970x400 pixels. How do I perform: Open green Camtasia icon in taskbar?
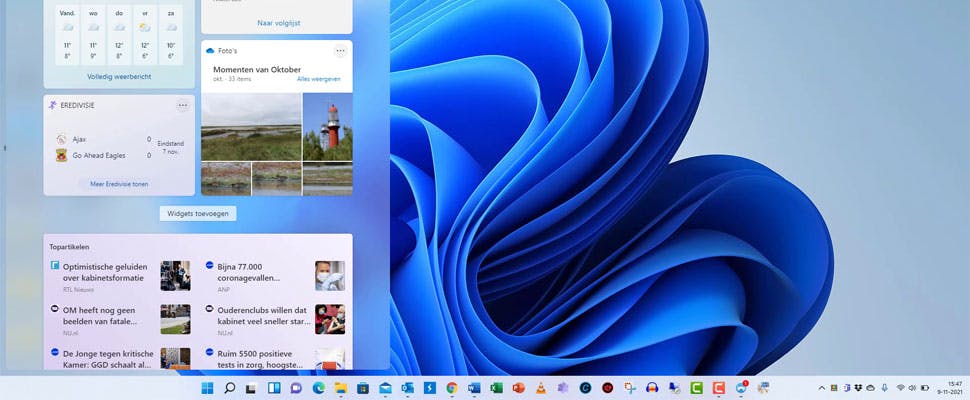(696, 388)
